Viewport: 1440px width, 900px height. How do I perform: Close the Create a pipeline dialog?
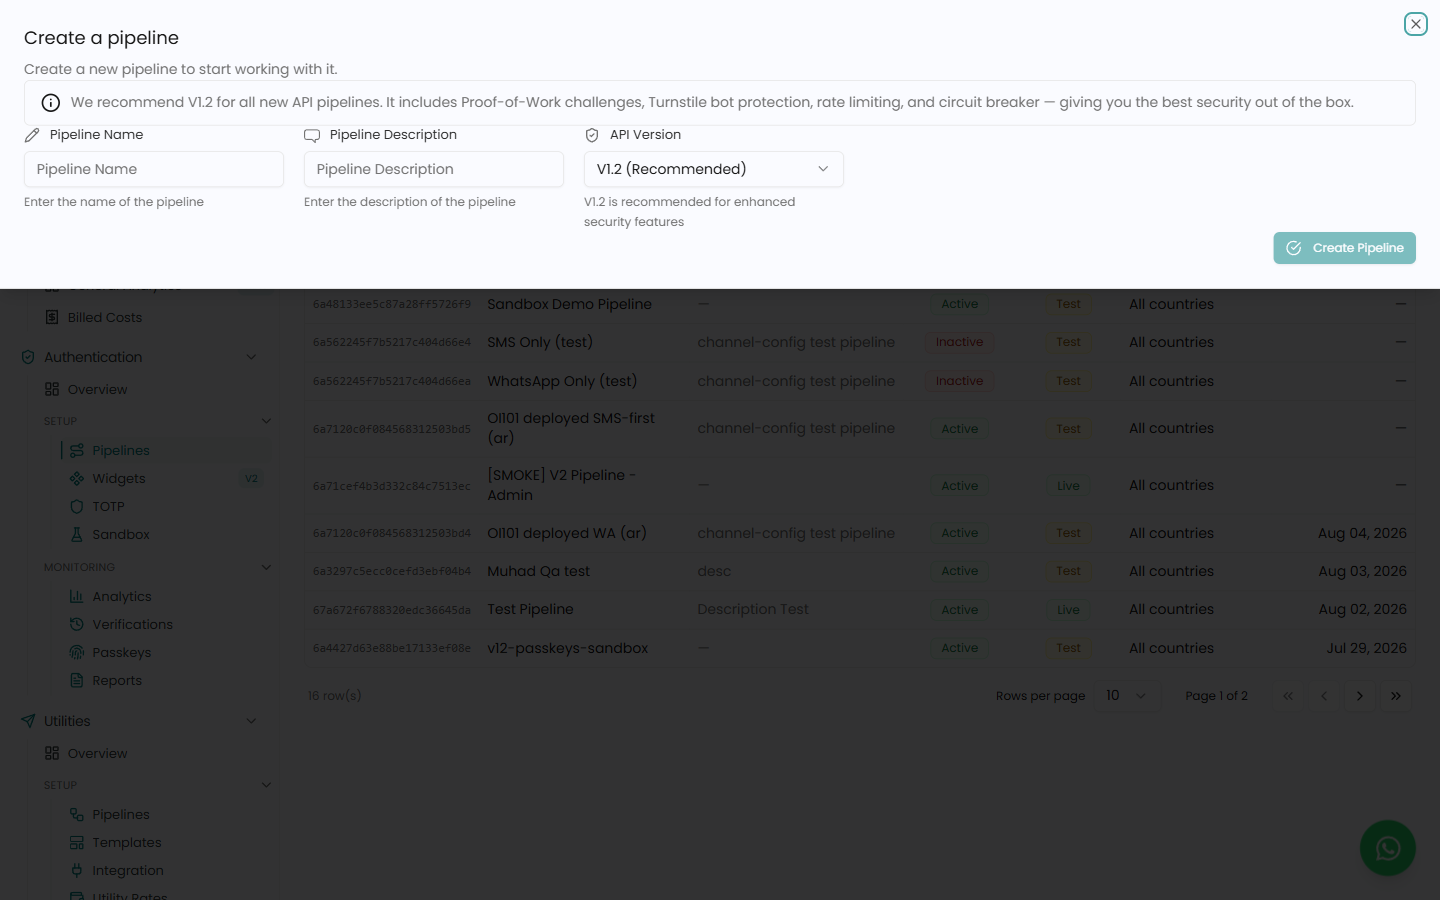(x=1415, y=24)
